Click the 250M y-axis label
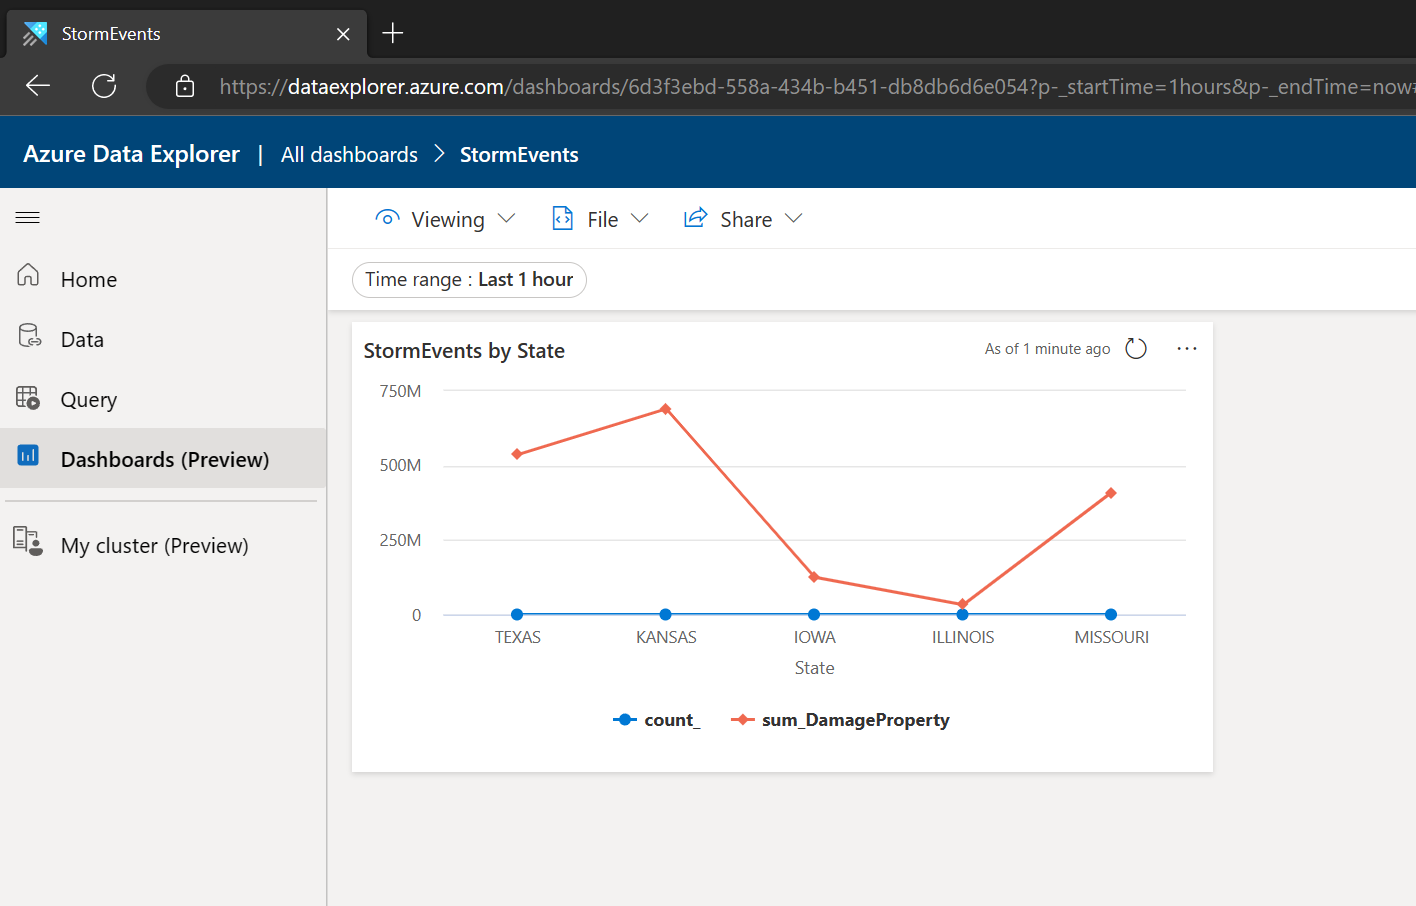 [400, 540]
